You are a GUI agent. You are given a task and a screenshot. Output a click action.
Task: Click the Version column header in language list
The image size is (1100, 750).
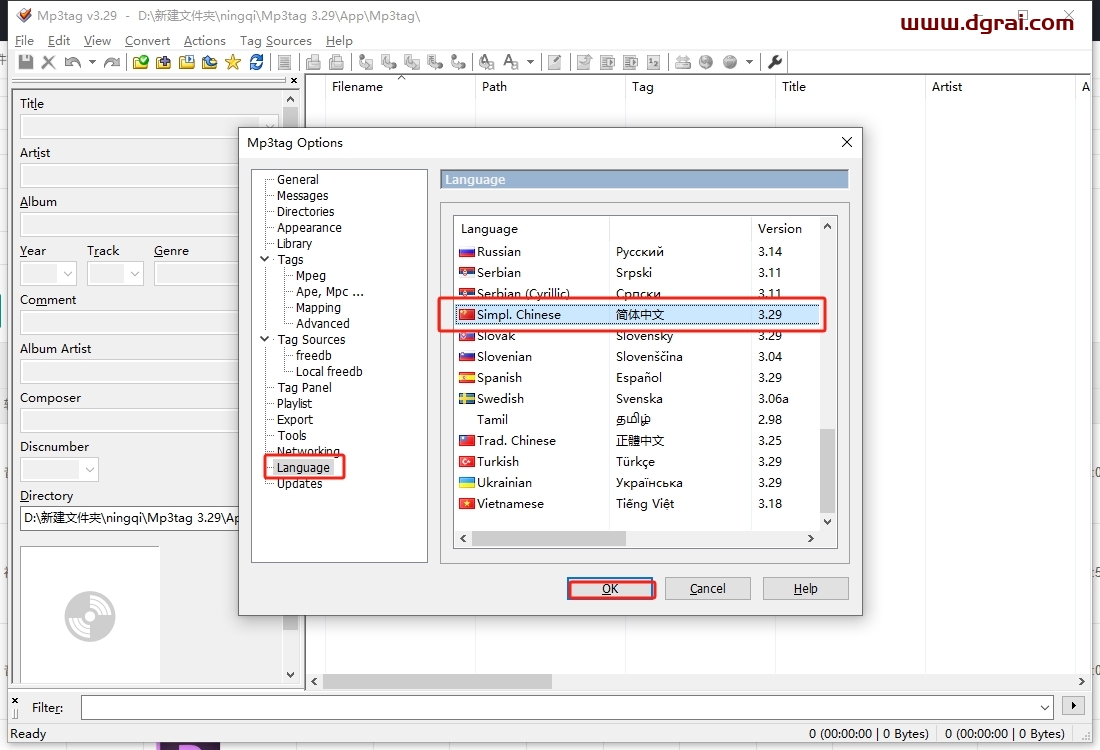pyautogui.click(x=786, y=229)
